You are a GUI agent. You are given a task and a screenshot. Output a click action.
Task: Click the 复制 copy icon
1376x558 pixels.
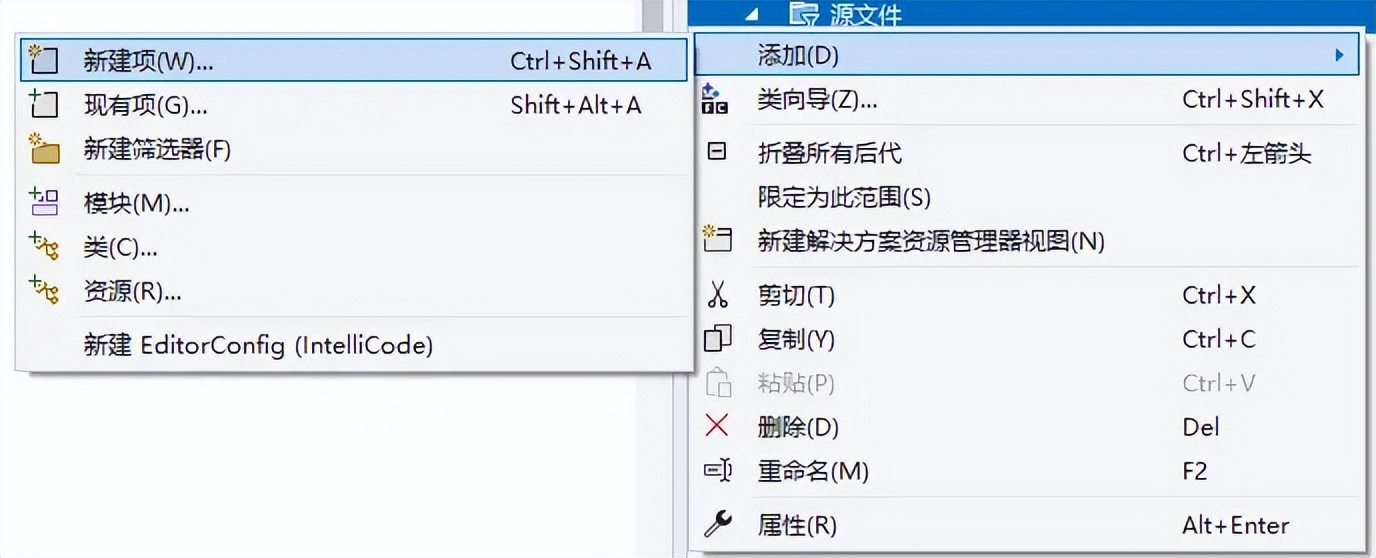pos(717,339)
